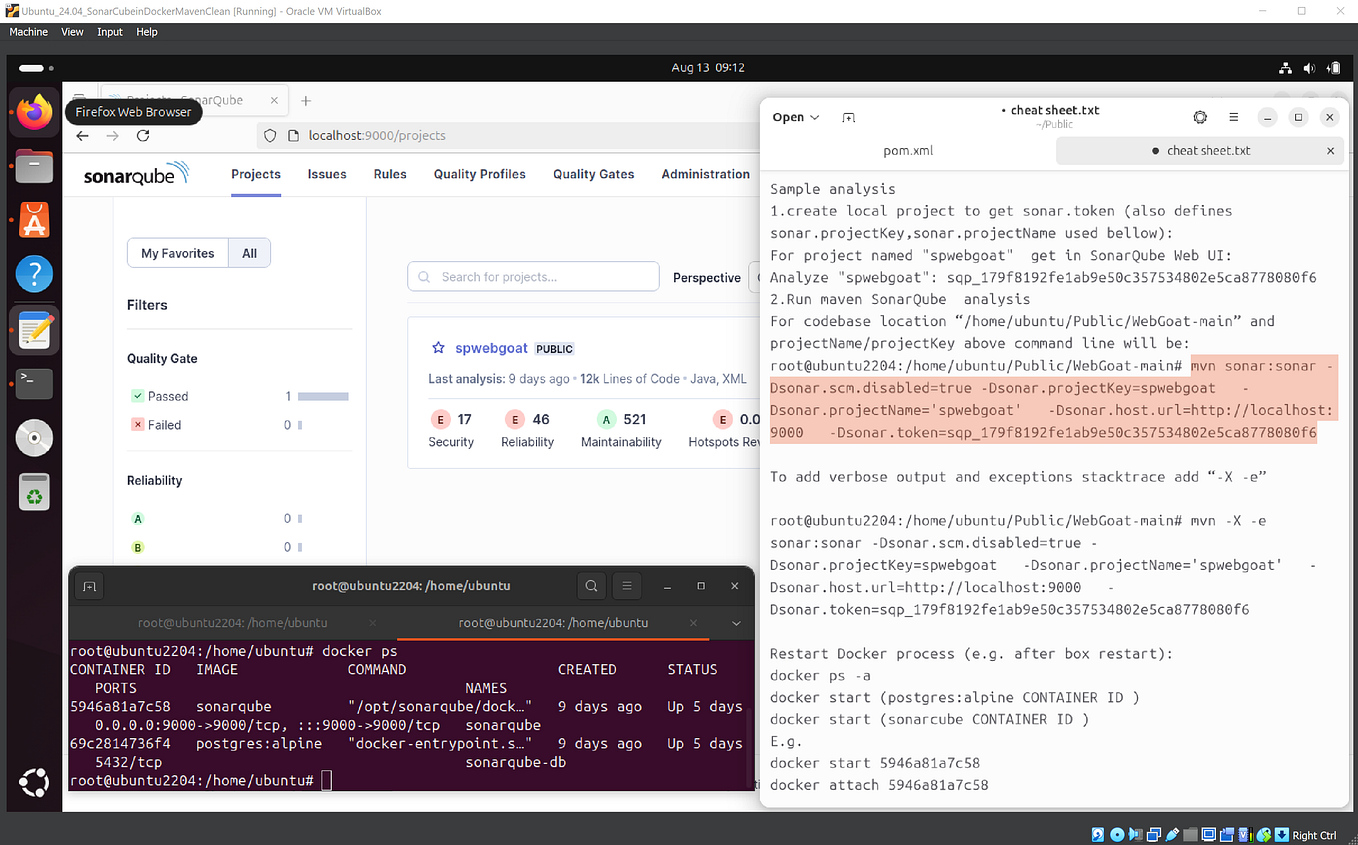Switch to the Issues tab in SonarQube

tap(326, 174)
